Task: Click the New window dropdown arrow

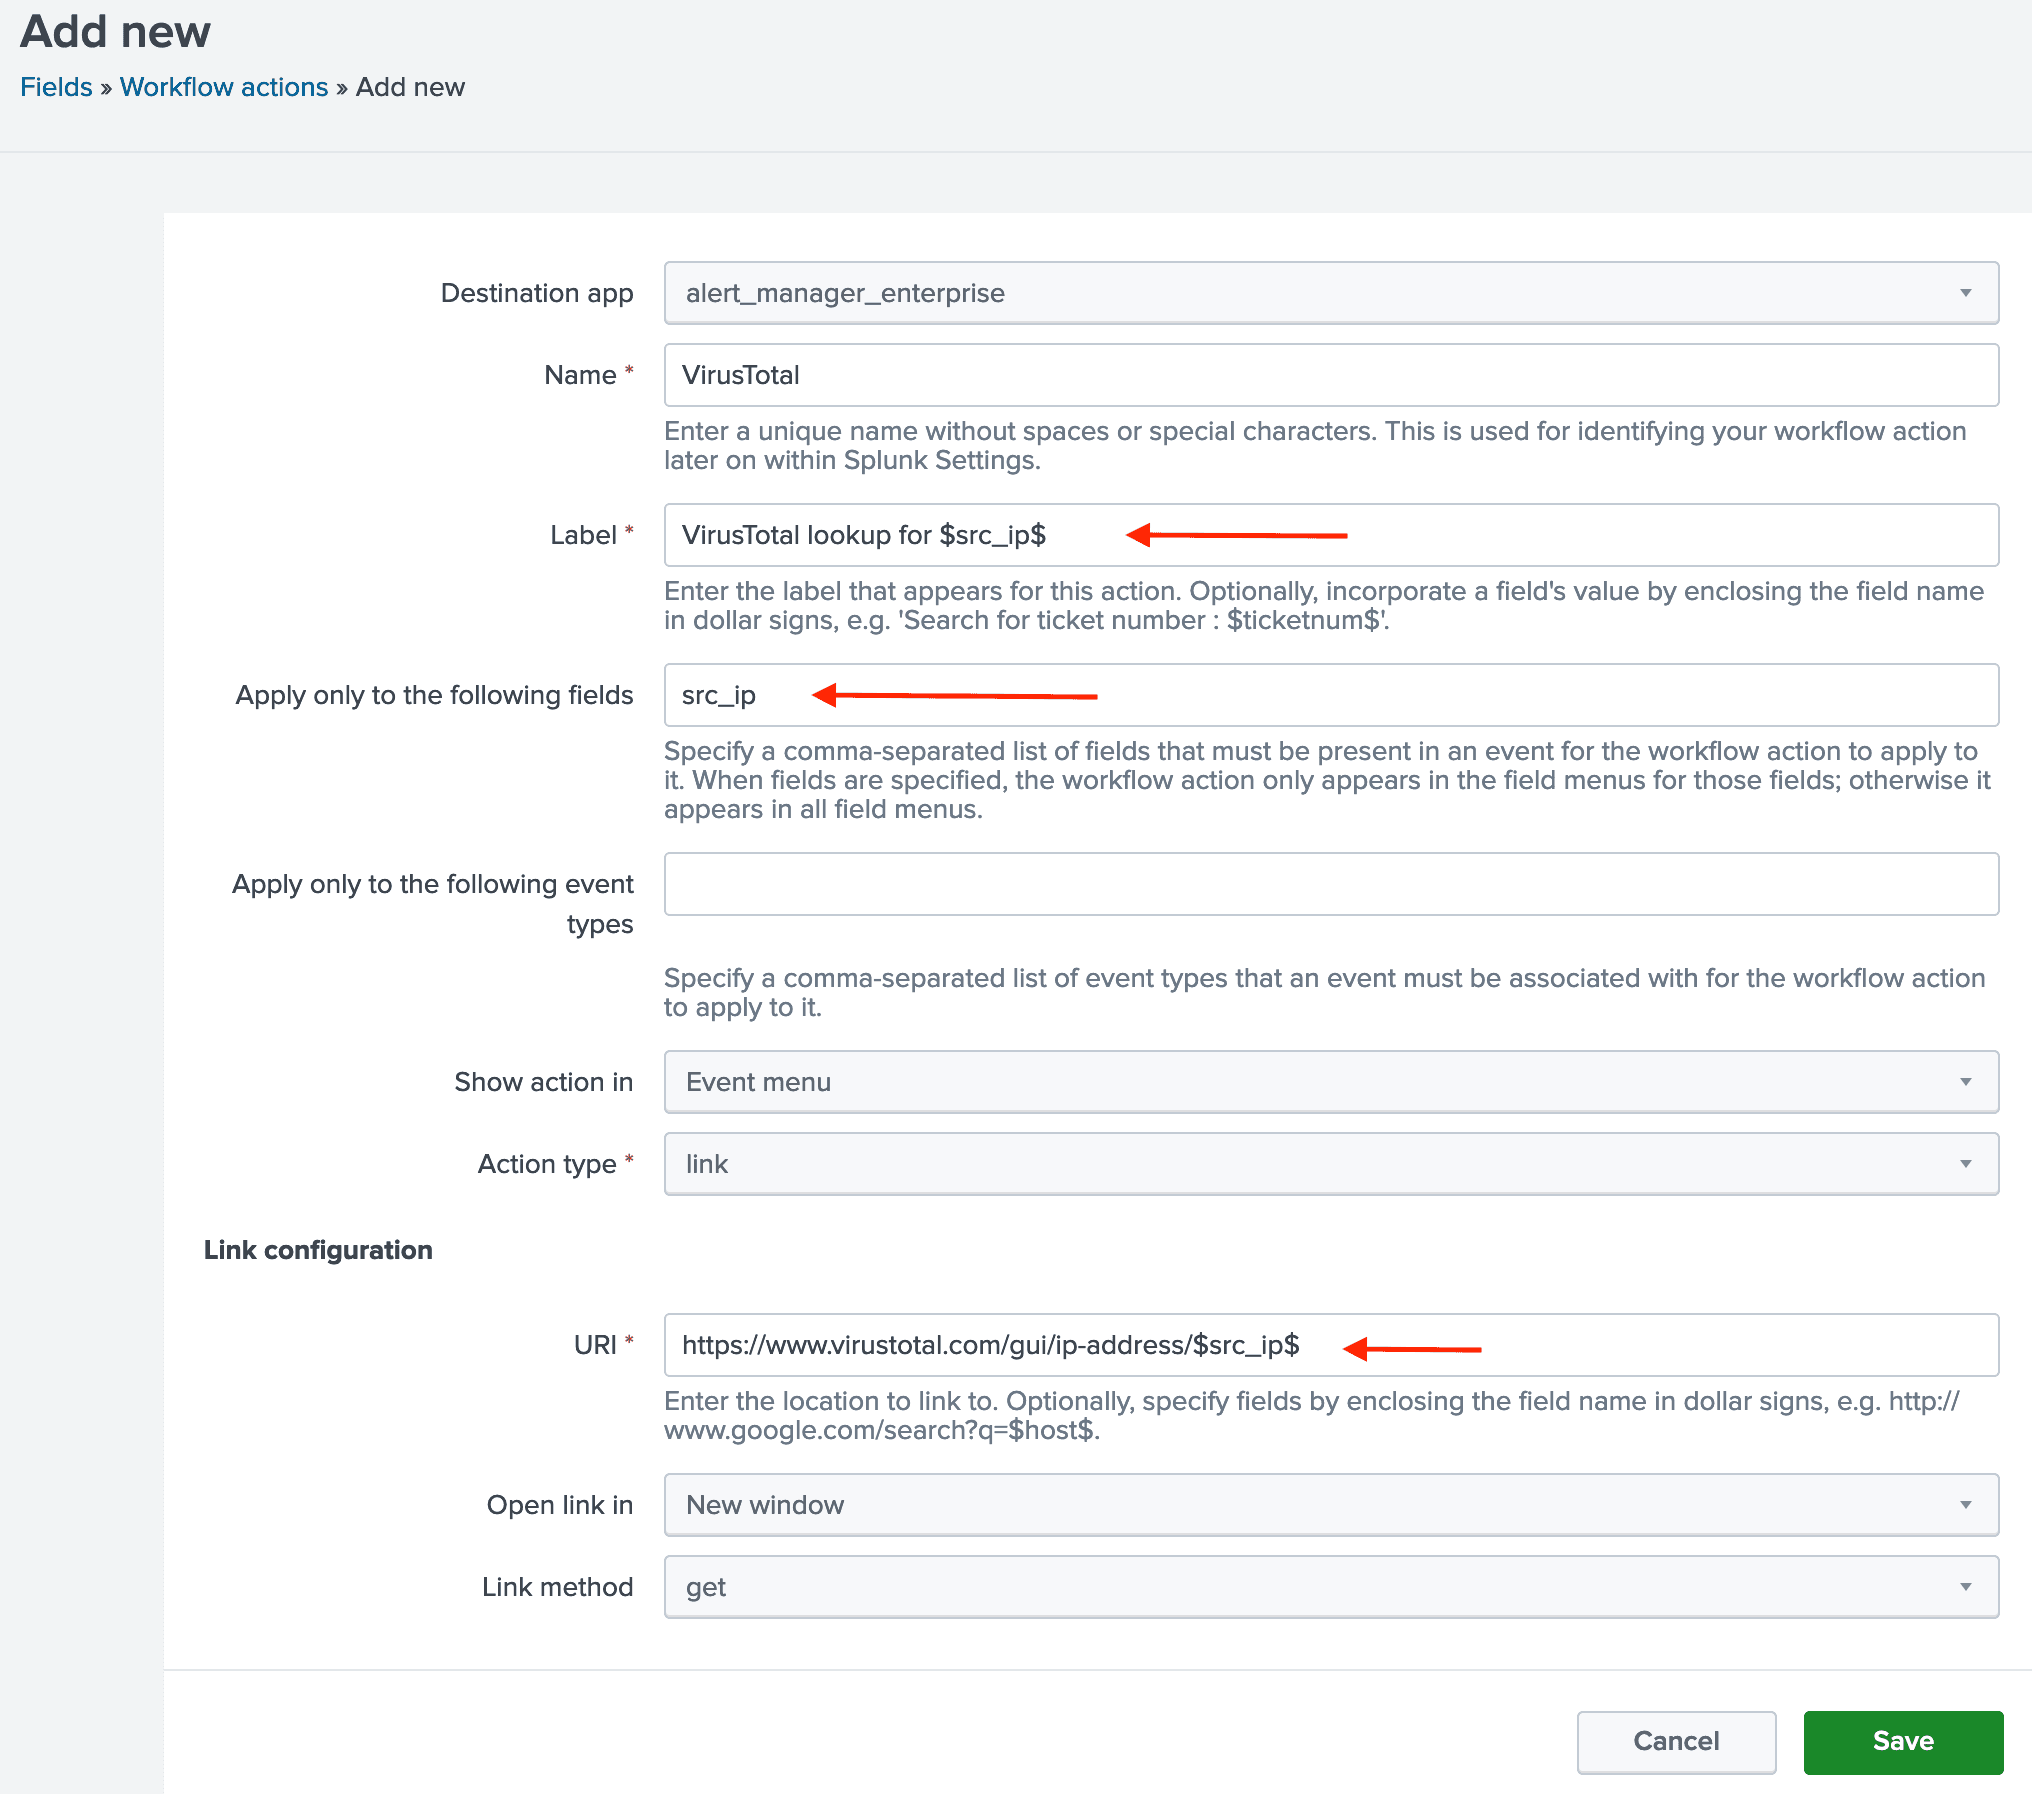Action: click(1965, 1505)
